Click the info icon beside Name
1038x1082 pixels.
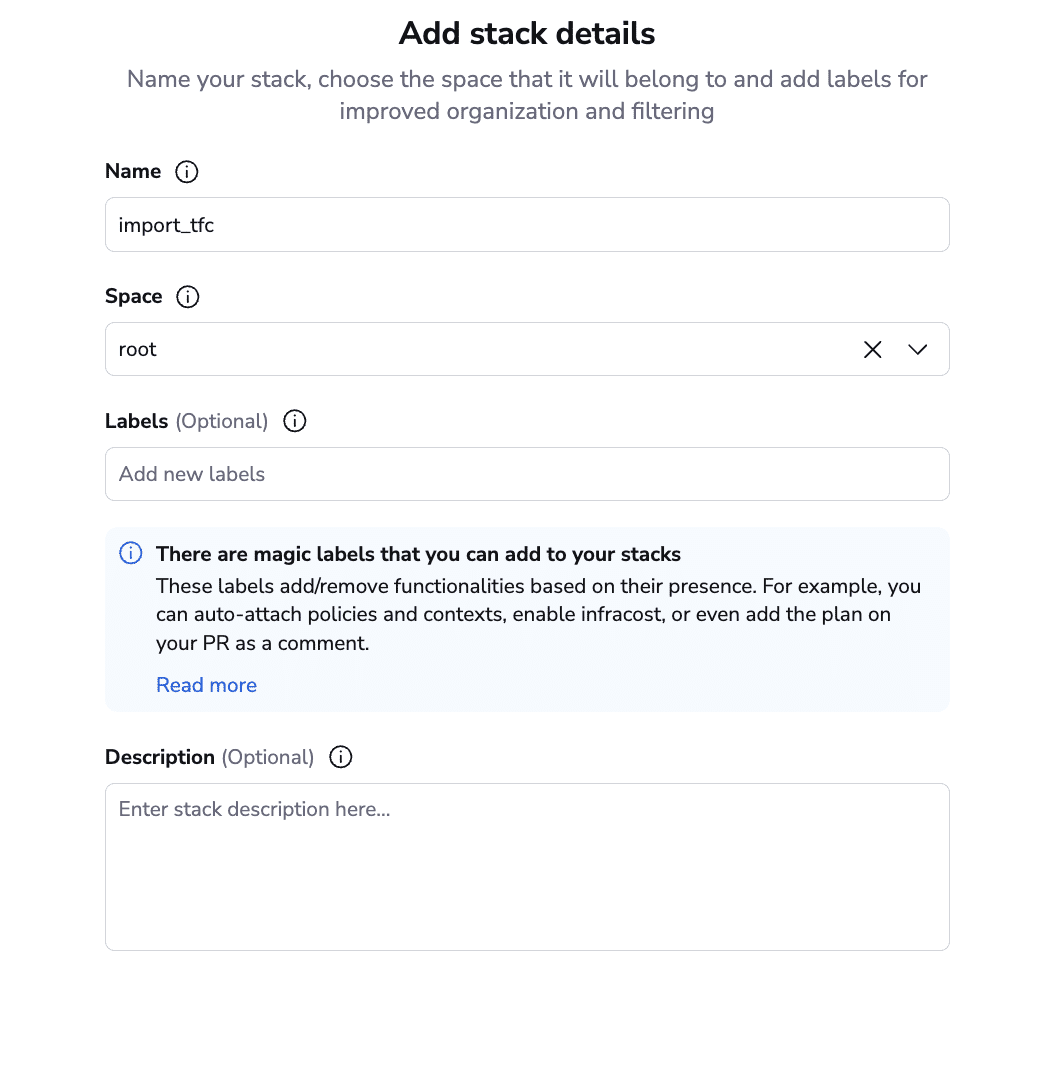point(186,172)
